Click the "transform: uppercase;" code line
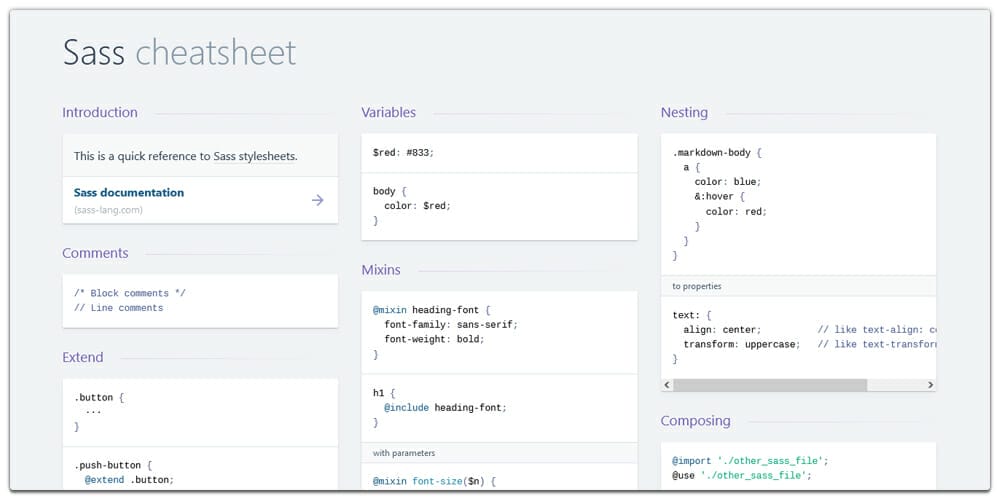 741,344
